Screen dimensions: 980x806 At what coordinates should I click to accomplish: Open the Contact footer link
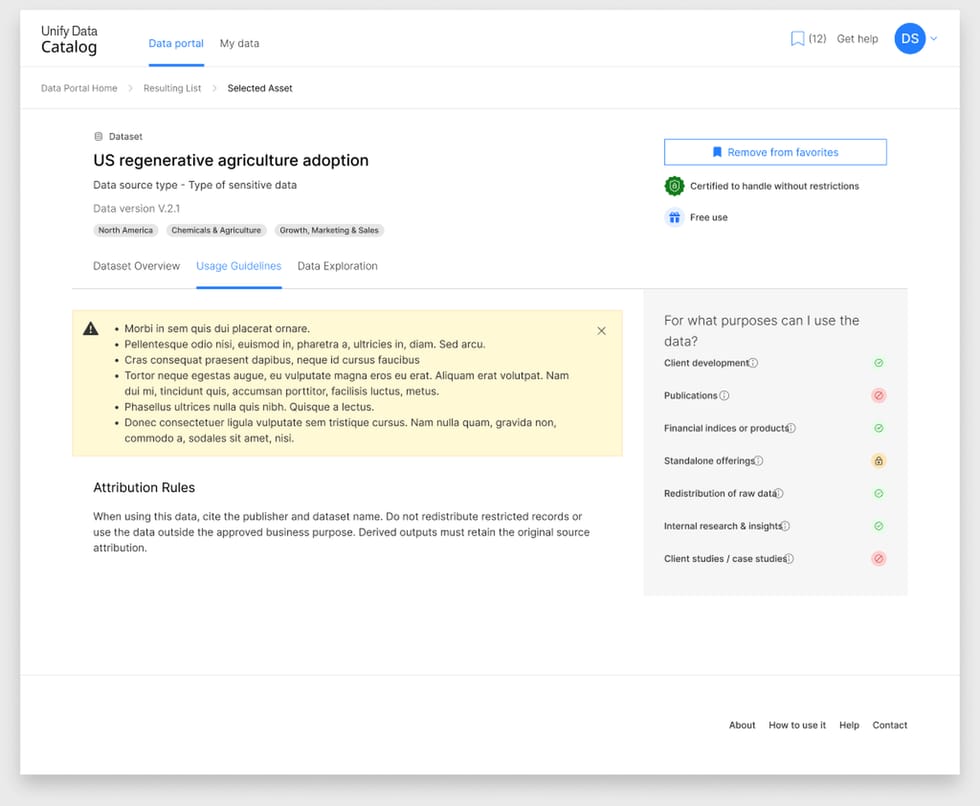pos(889,725)
